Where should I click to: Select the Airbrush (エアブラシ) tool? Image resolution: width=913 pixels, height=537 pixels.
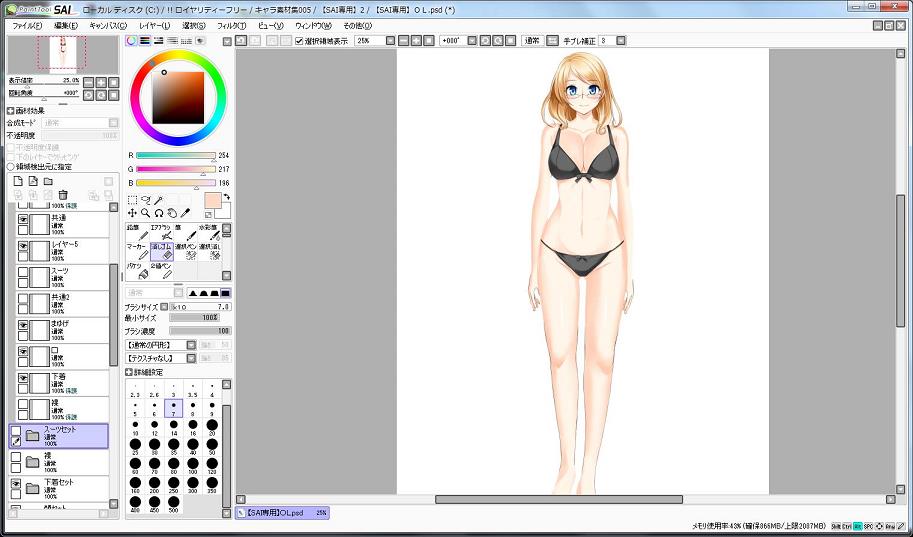click(x=162, y=232)
